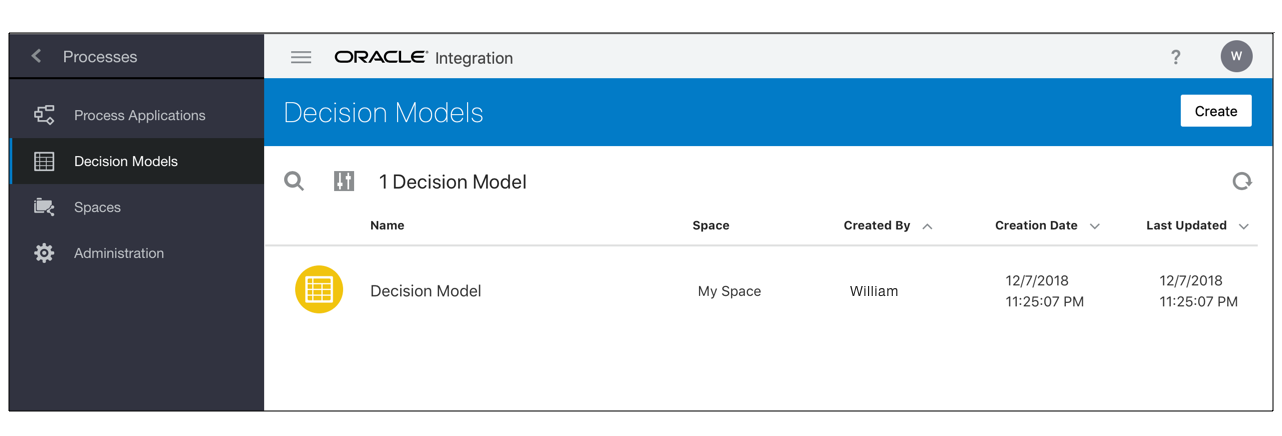
Task: Click the back arrow beside Processes
Action: [37, 57]
